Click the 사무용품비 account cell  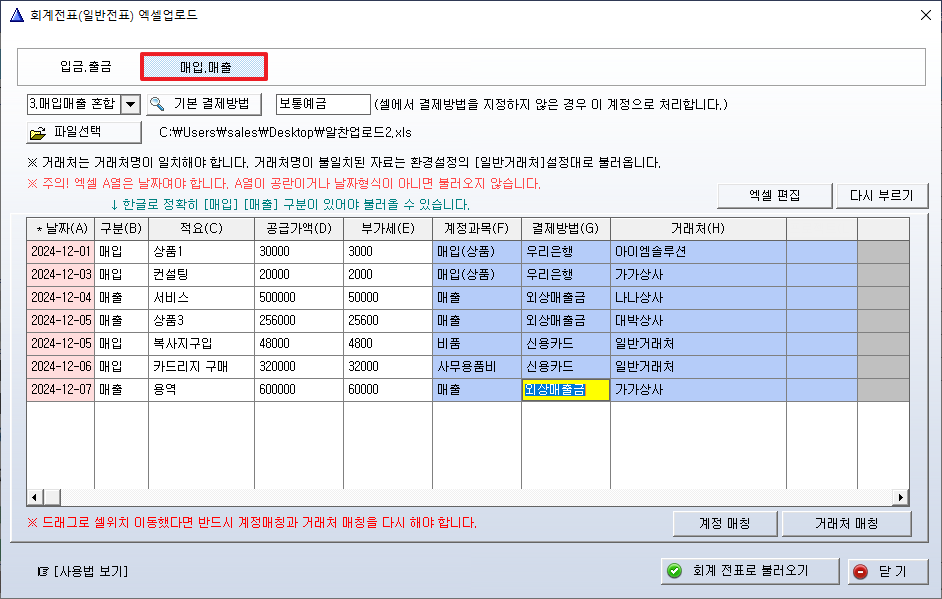pos(476,366)
